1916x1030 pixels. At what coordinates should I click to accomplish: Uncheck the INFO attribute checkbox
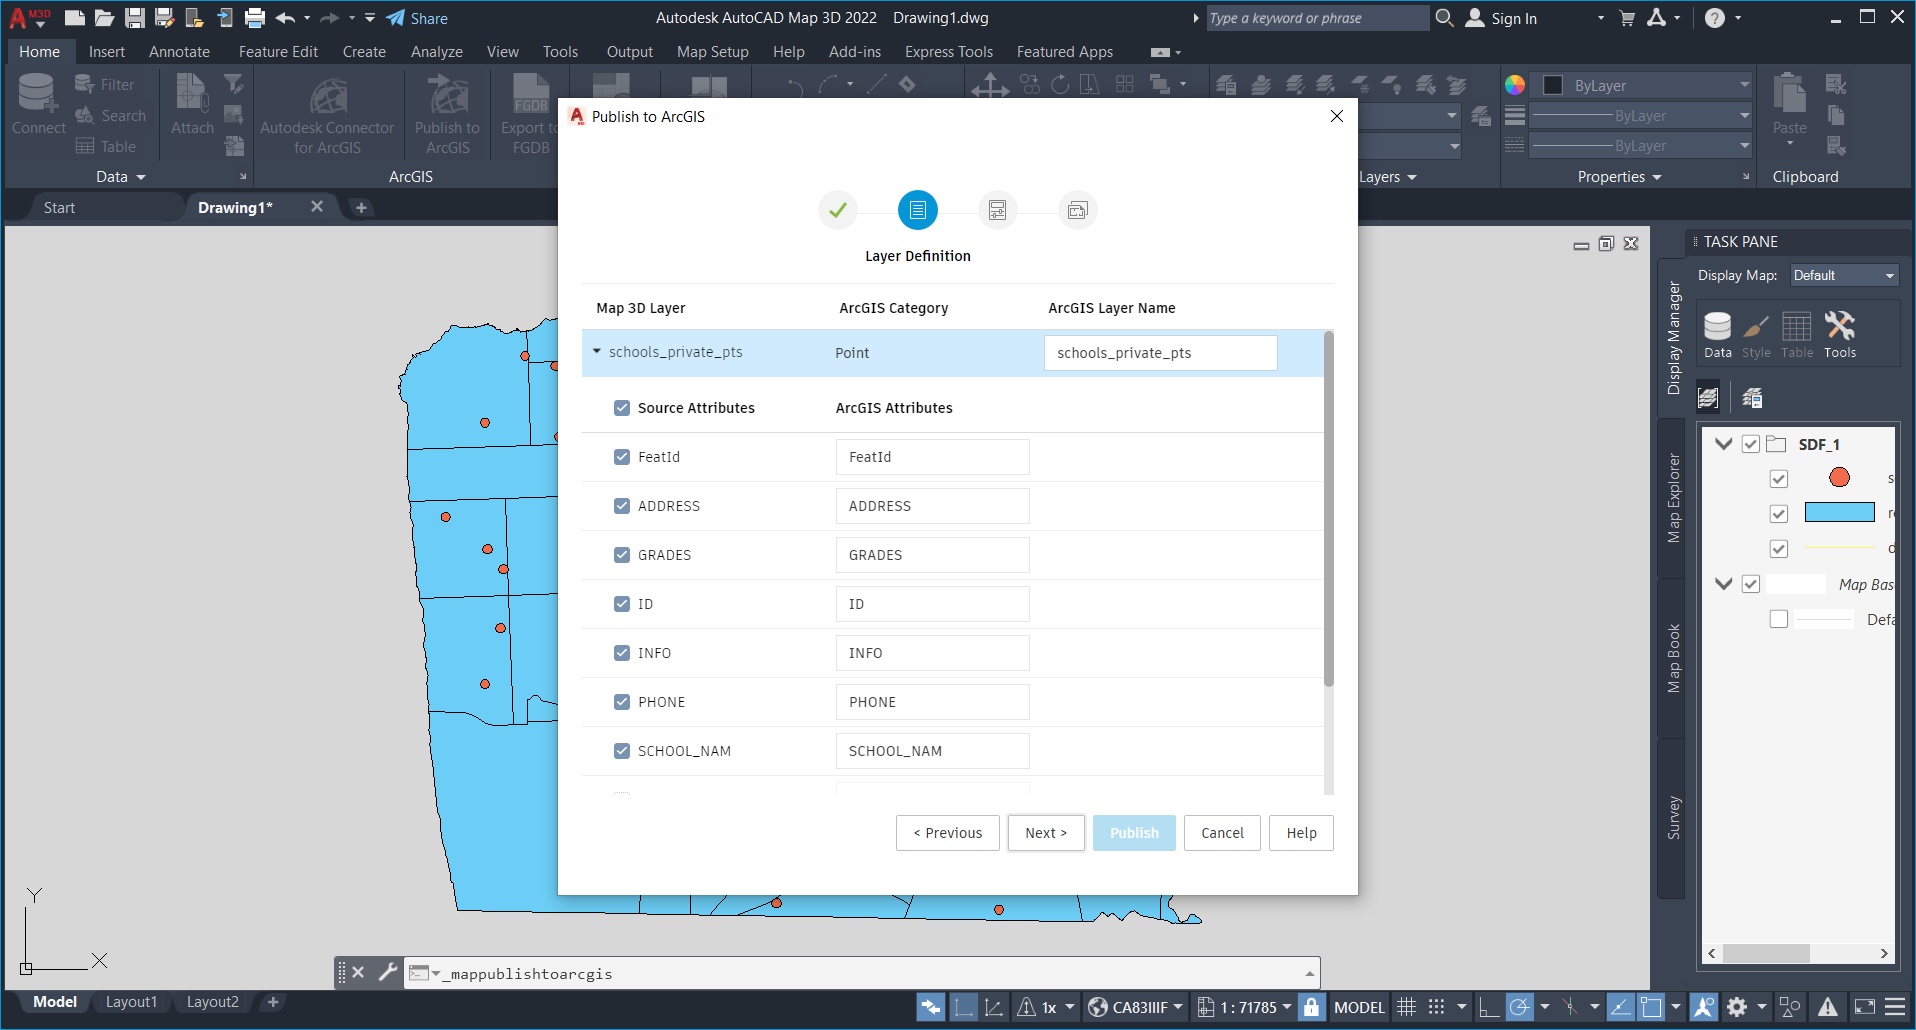coord(622,653)
